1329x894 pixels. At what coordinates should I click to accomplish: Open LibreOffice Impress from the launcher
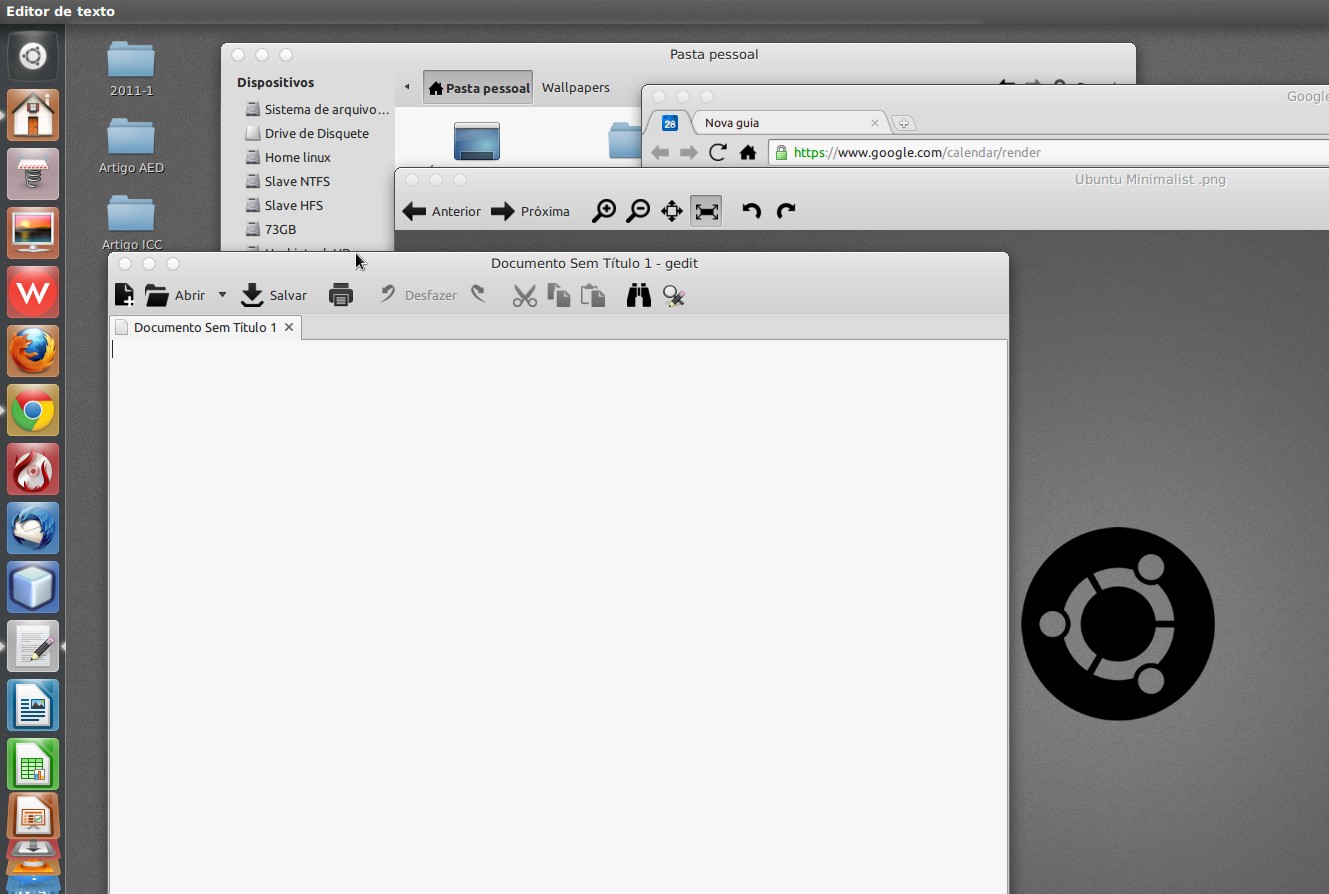33,817
